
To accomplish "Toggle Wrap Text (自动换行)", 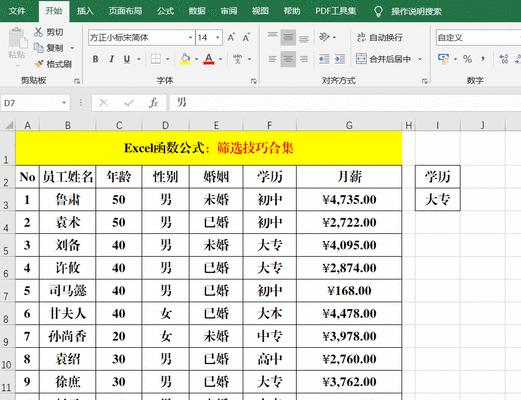I will [380, 37].
